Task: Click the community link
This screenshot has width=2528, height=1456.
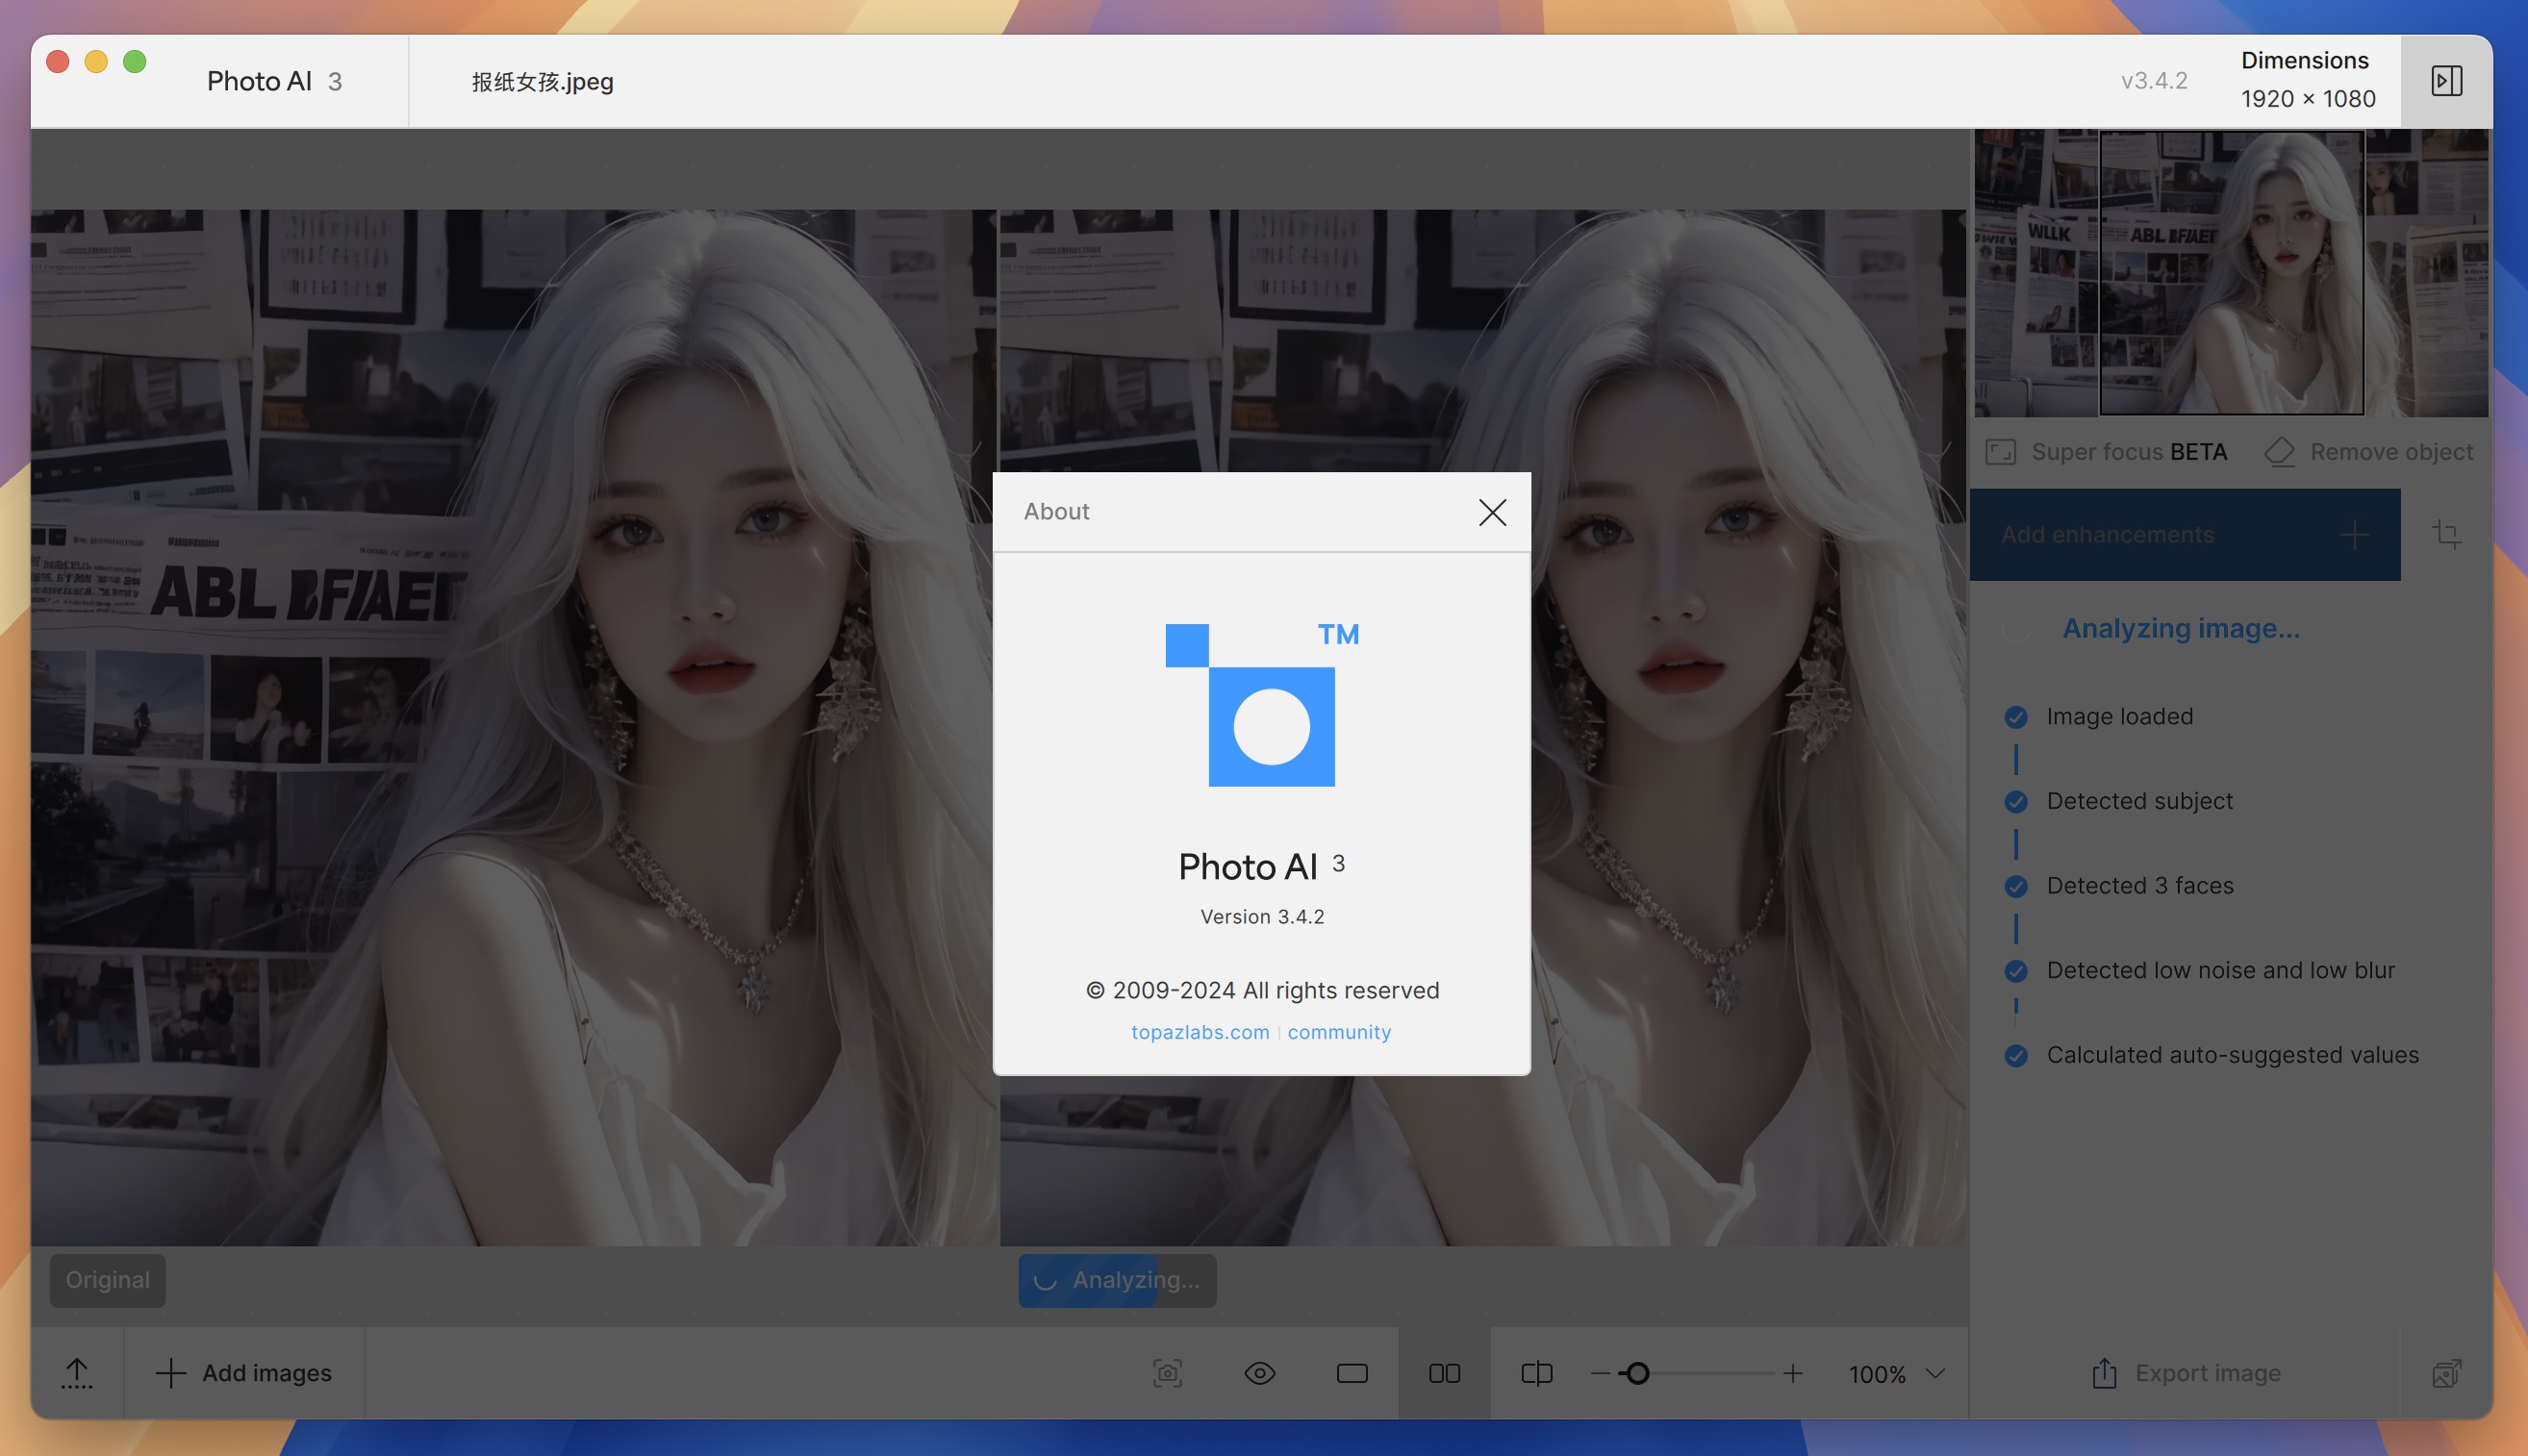Action: [x=1337, y=1031]
